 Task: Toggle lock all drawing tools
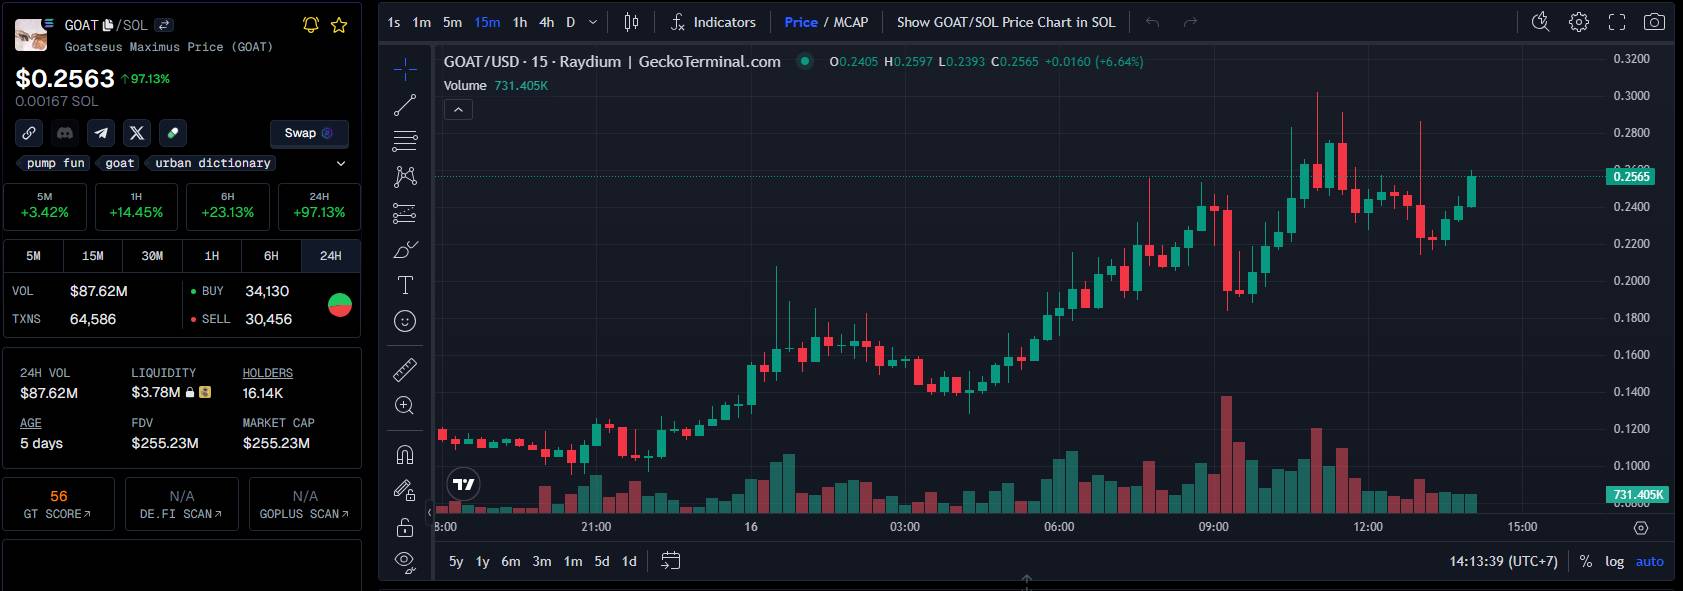[405, 527]
